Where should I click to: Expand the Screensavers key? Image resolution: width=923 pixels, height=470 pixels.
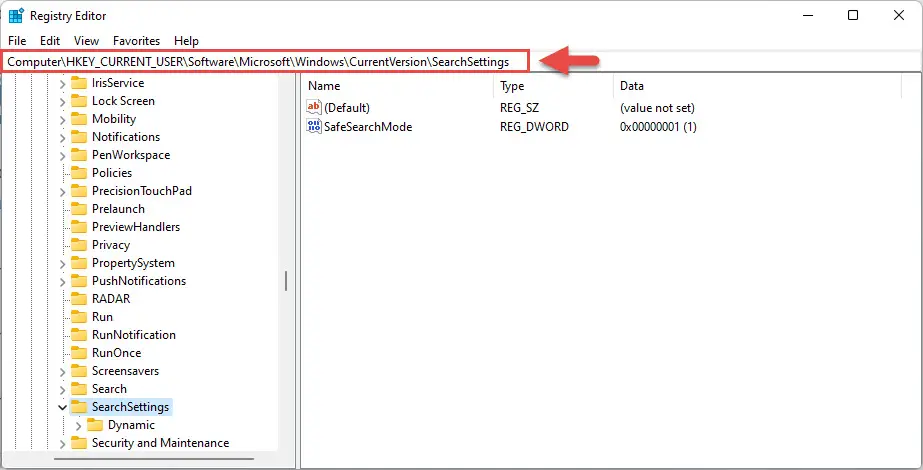tap(62, 372)
